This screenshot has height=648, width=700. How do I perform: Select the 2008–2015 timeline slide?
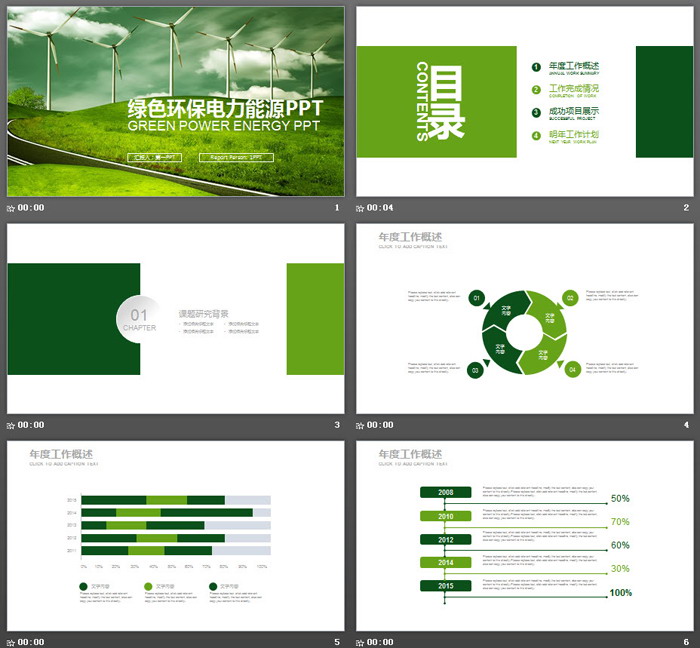pyautogui.click(x=524, y=535)
